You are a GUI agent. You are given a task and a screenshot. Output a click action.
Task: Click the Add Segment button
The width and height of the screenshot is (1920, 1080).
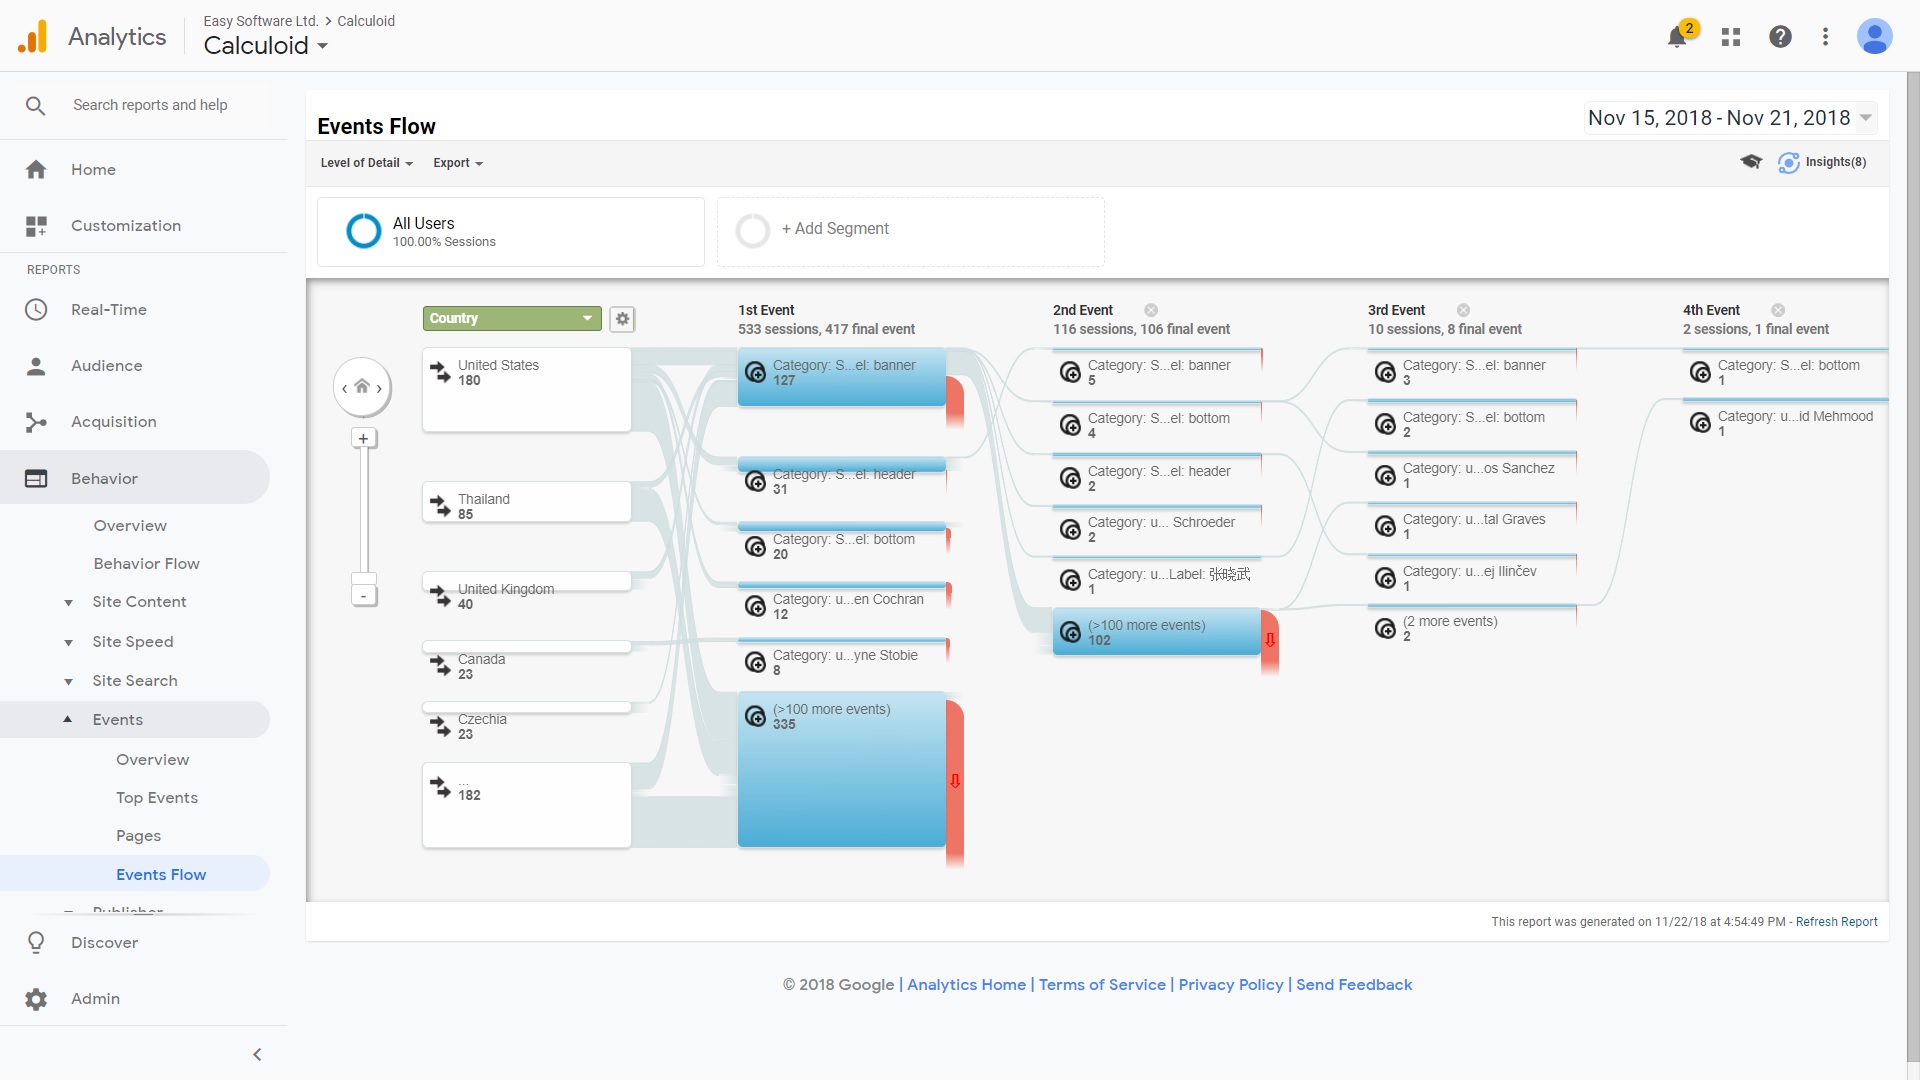click(x=836, y=229)
